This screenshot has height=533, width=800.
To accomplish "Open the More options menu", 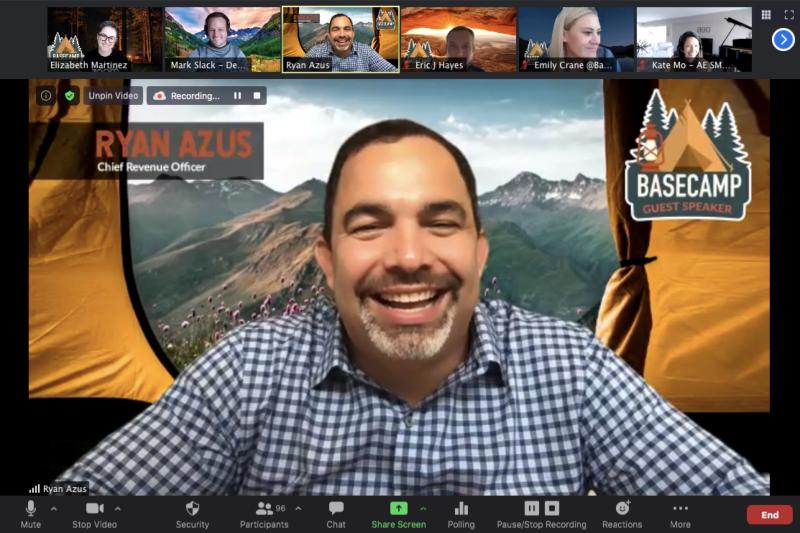I will 680,514.
